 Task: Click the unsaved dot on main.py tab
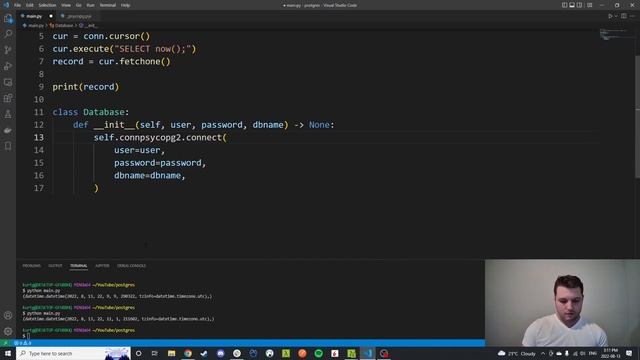click(51, 16)
